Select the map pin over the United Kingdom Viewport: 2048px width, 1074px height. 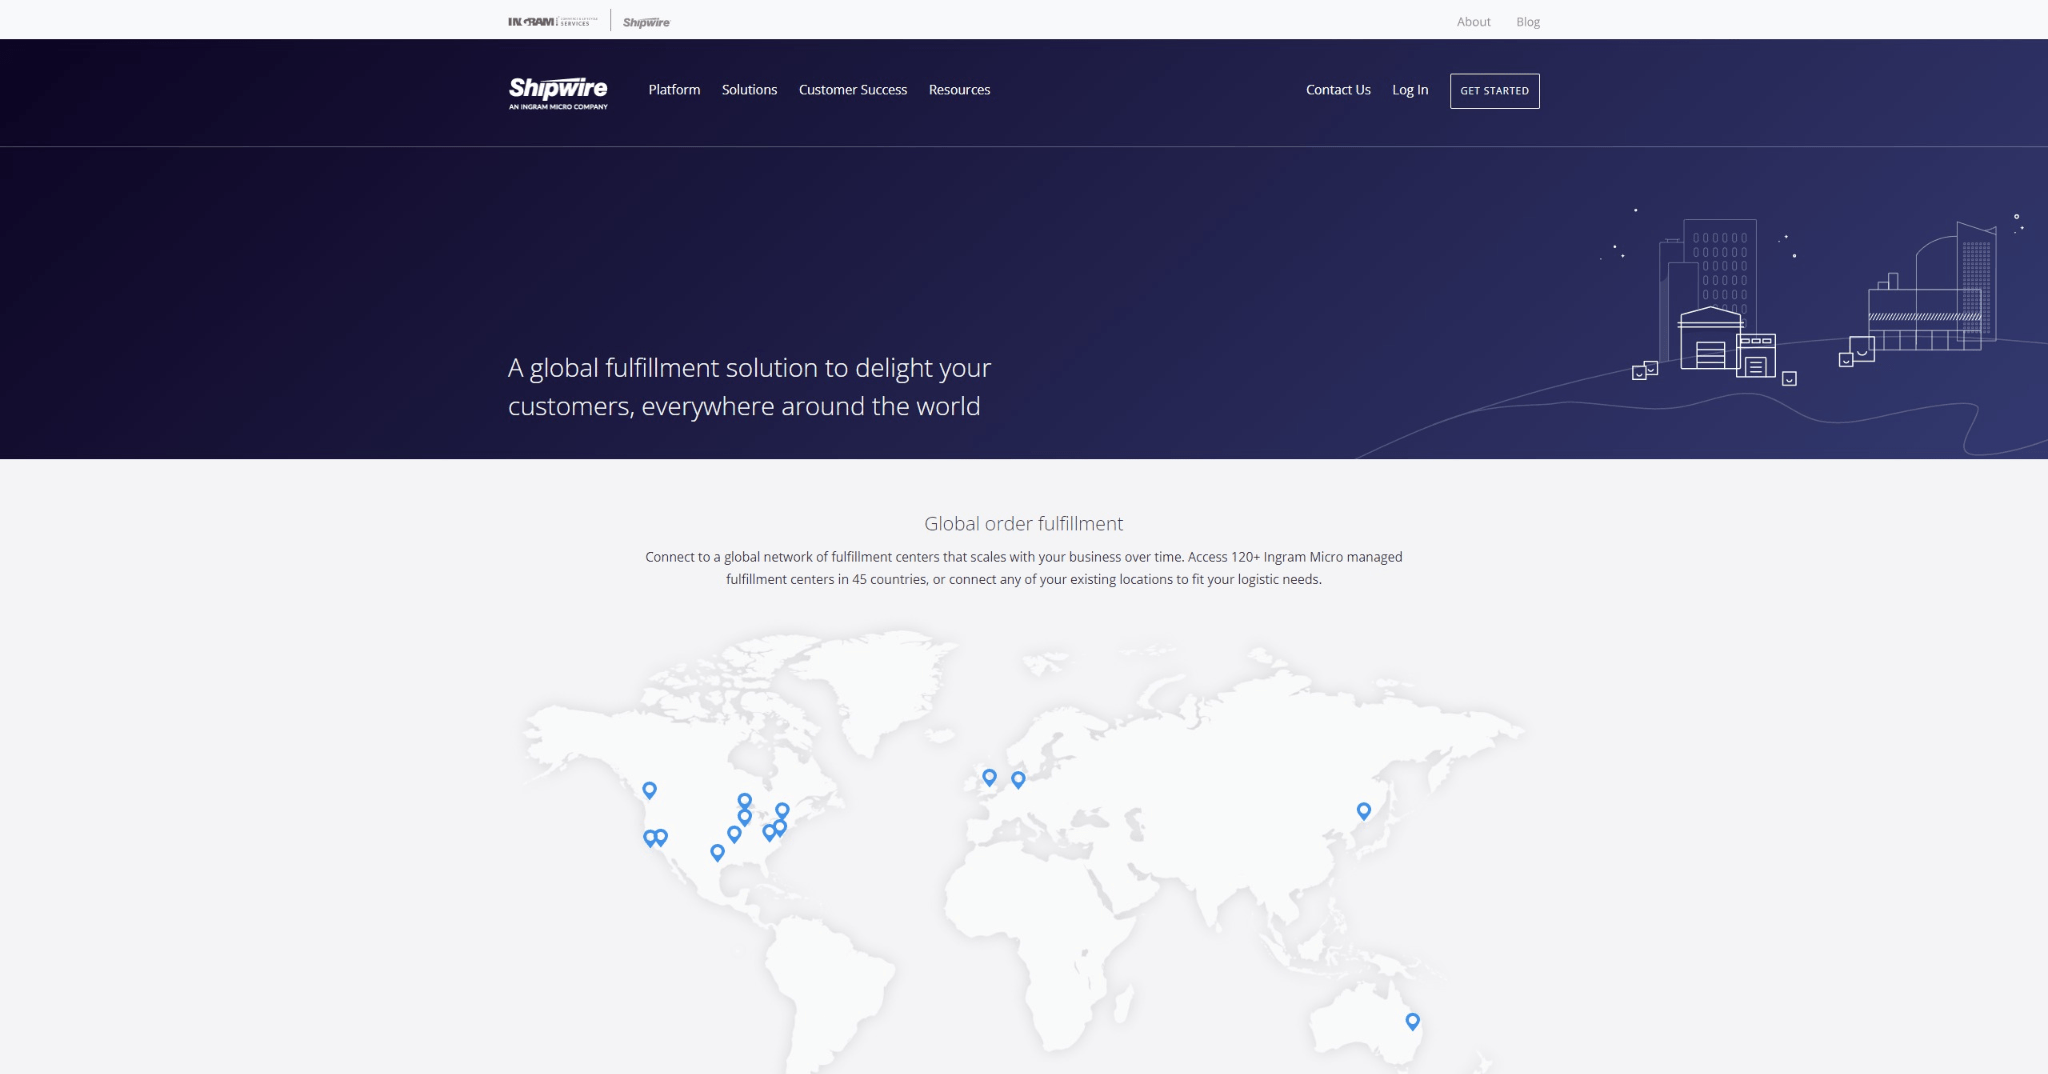pos(989,777)
